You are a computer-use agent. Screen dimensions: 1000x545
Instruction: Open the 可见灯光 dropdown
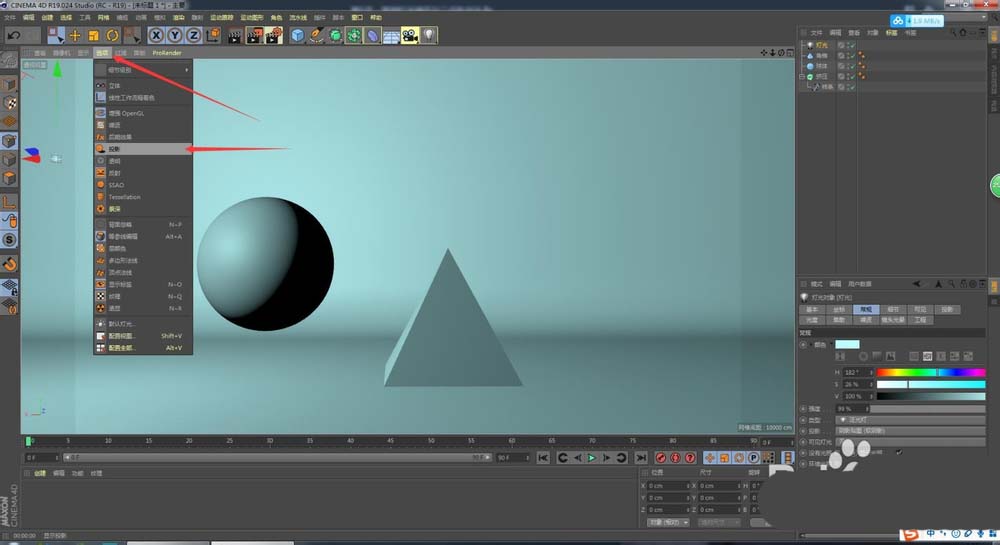click(x=911, y=442)
